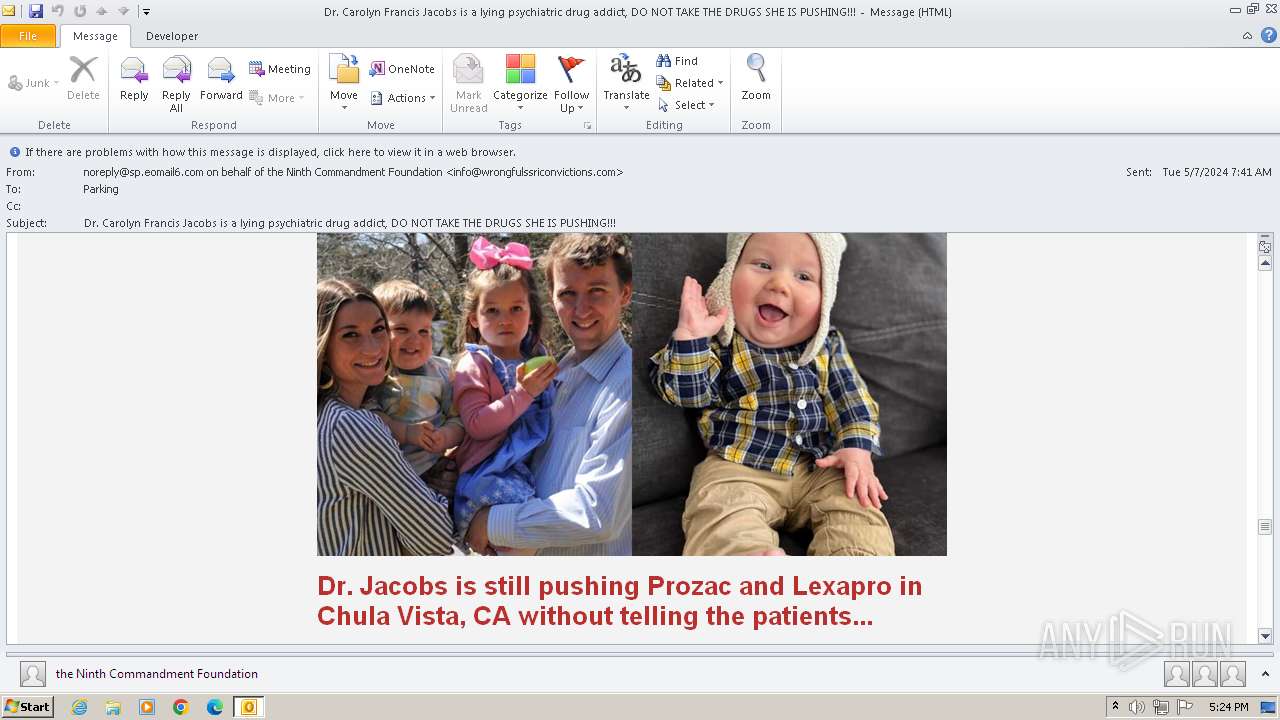Image resolution: width=1280 pixels, height=720 pixels.
Task: Open the Actions dropdown
Action: coord(403,98)
